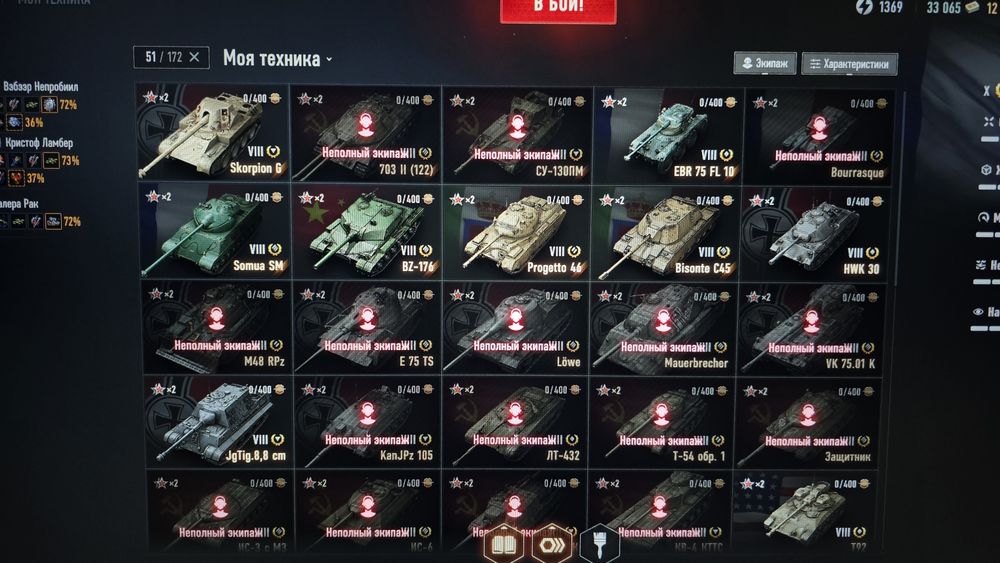This screenshot has width=1000, height=563.
Task: Open the paint brush customization icon
Action: point(599,544)
